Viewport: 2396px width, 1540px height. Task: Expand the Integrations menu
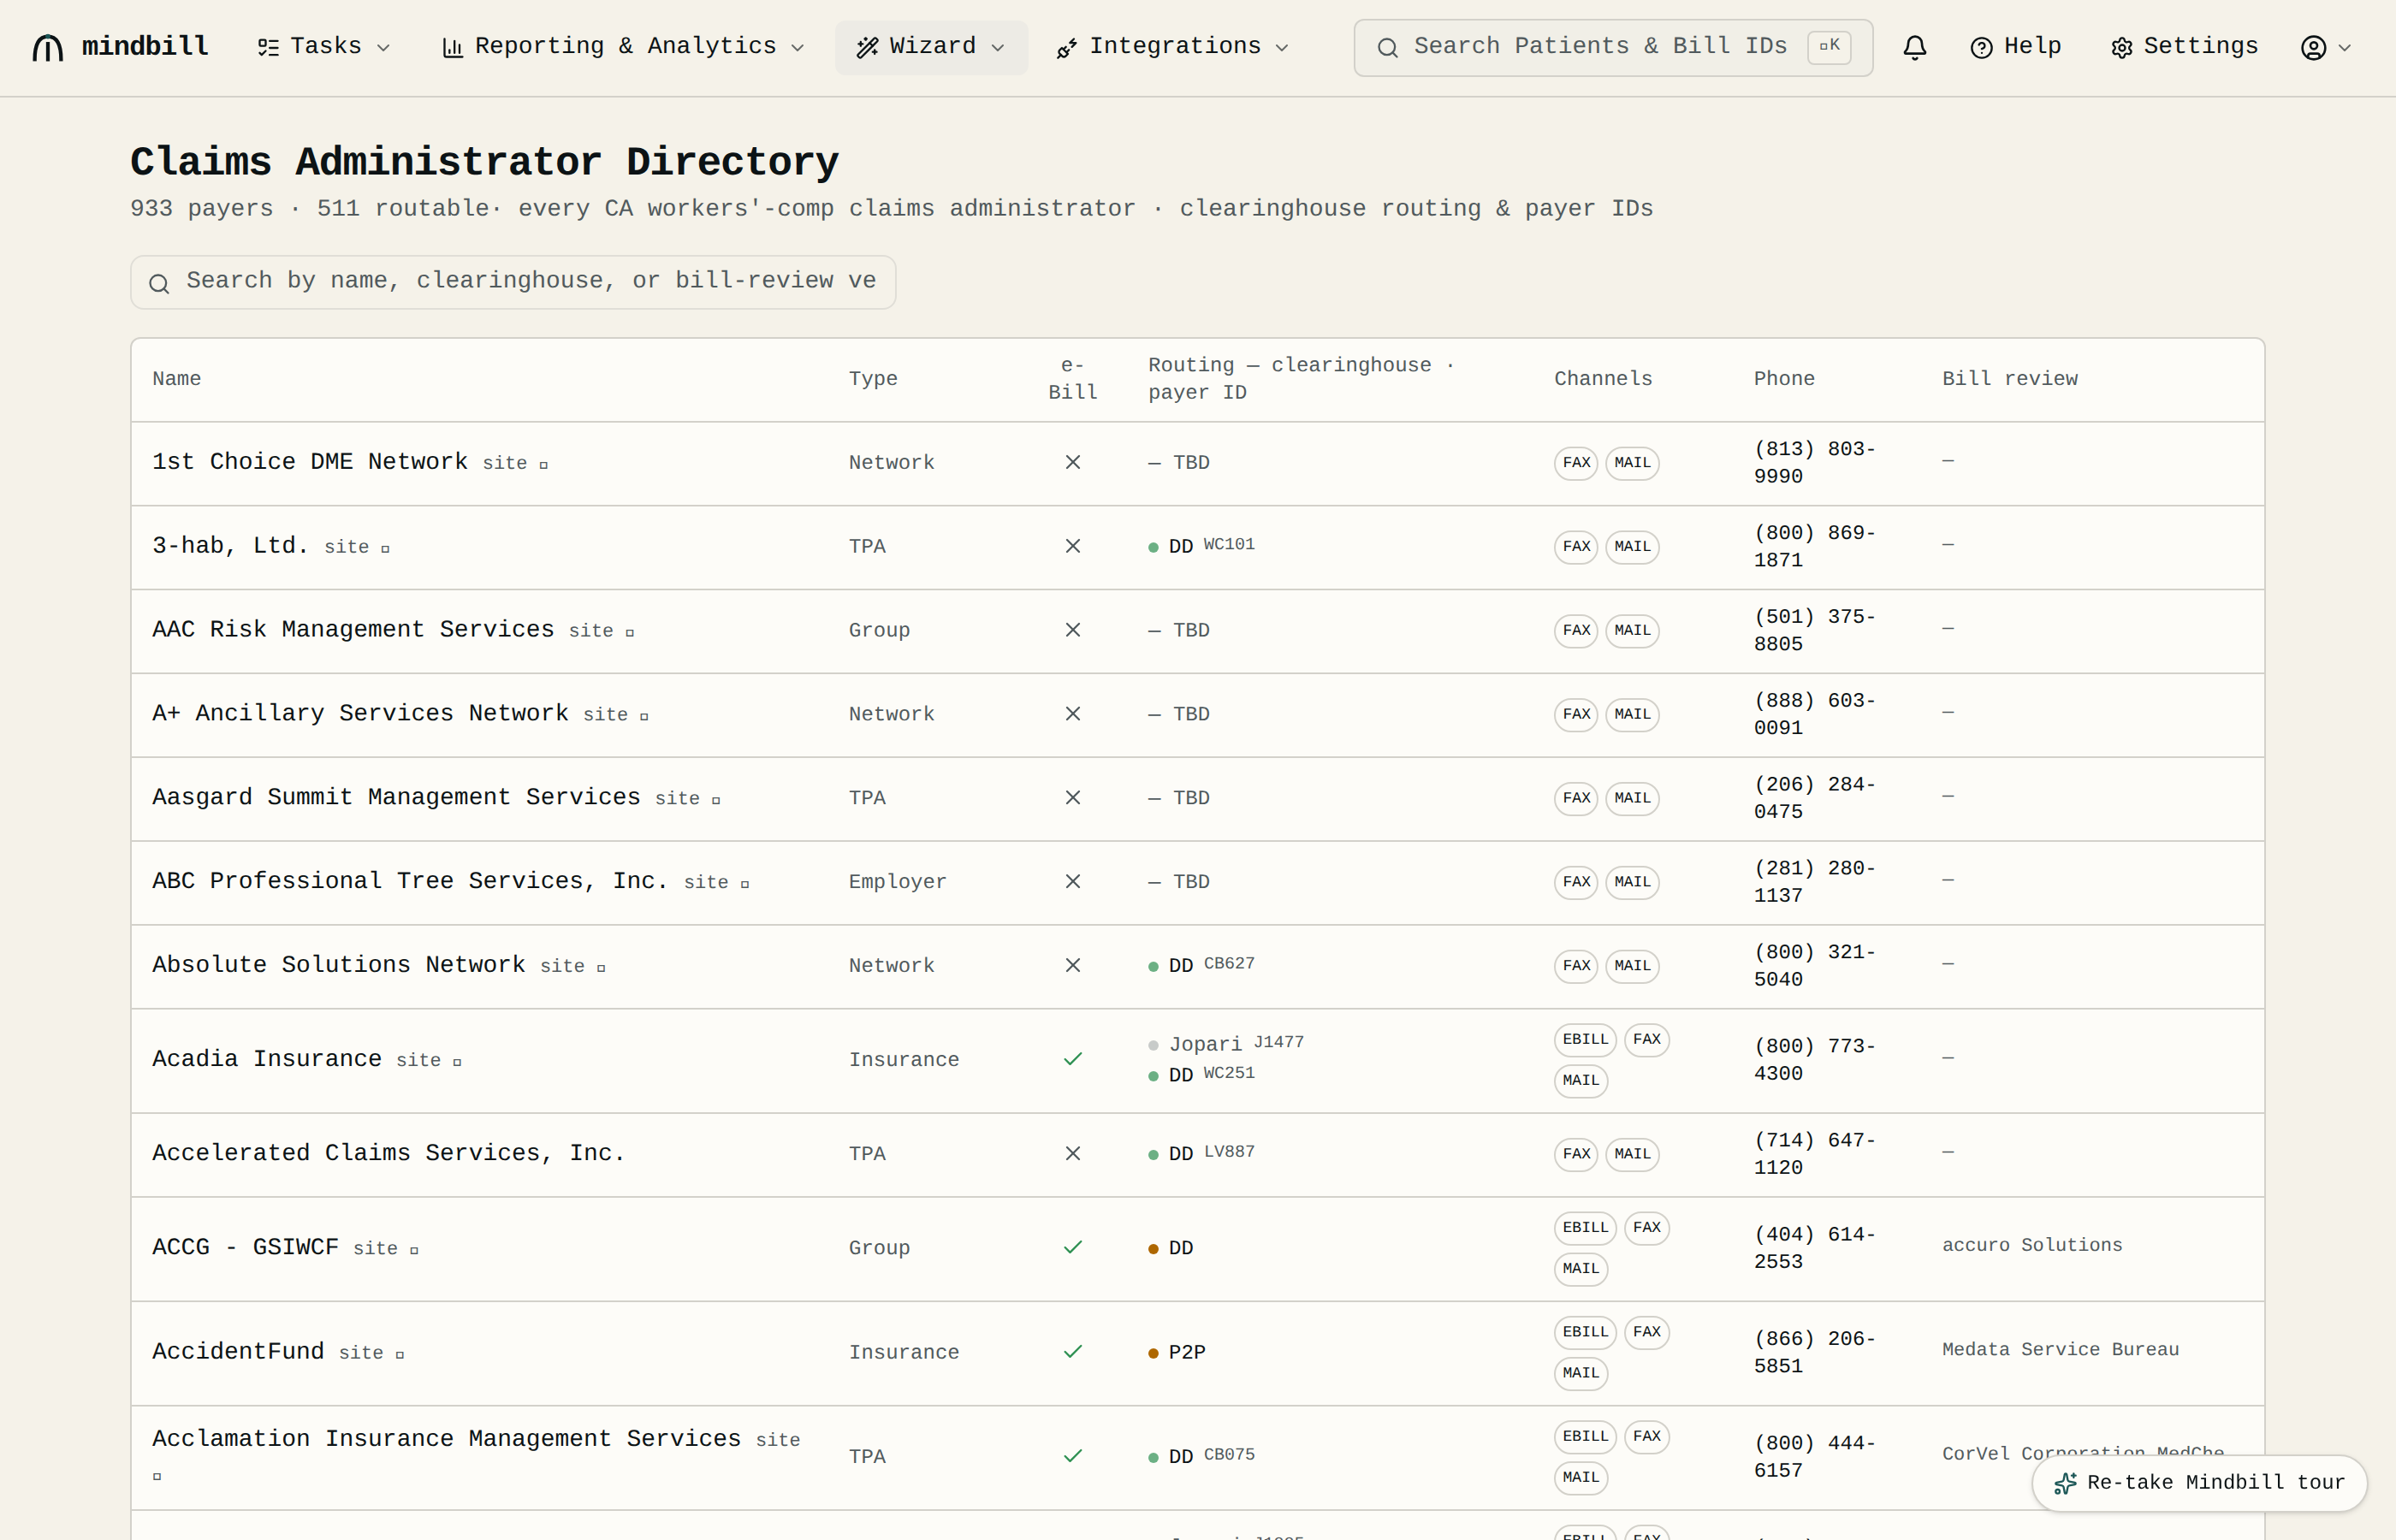[x=1173, y=47]
